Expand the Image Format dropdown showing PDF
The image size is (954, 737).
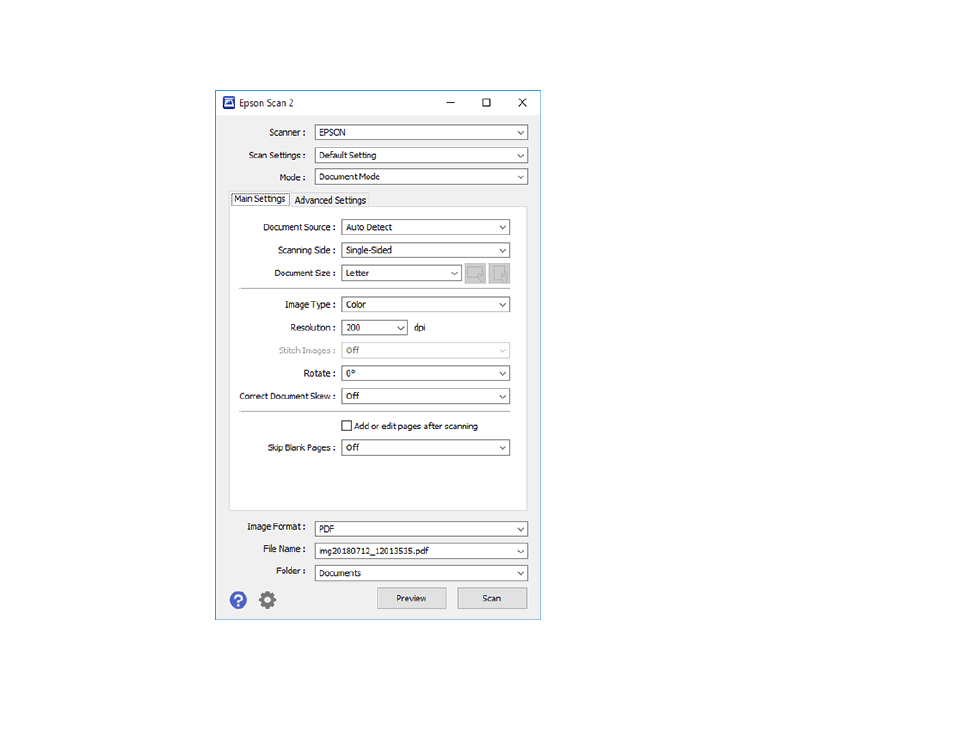[x=421, y=528]
